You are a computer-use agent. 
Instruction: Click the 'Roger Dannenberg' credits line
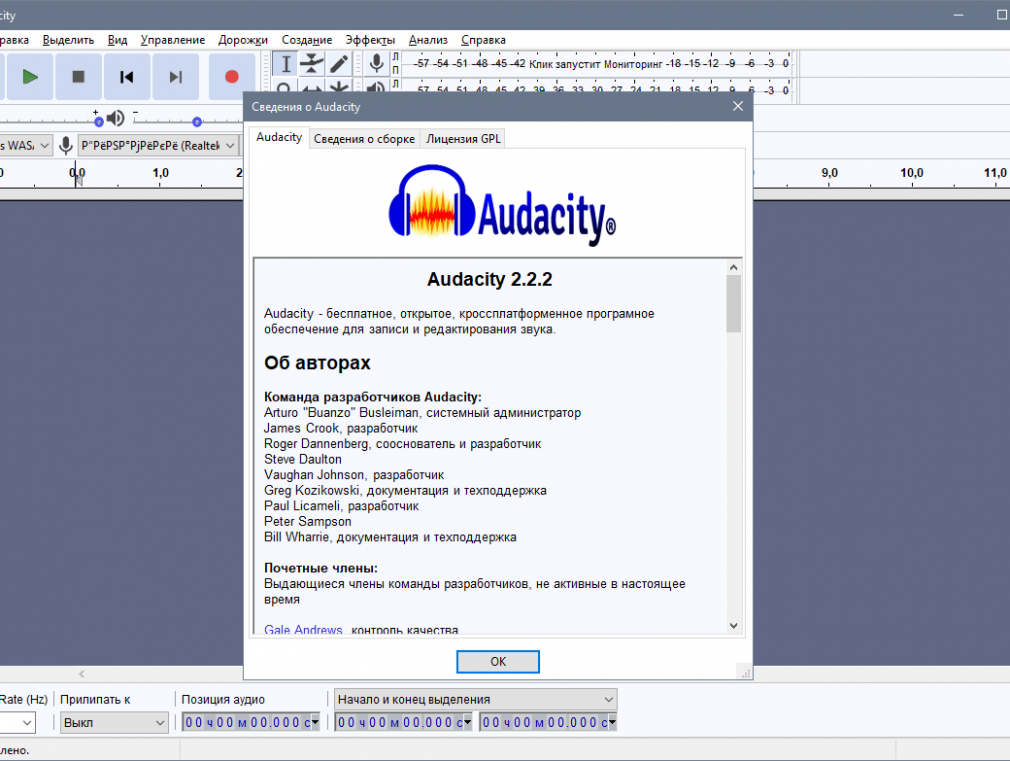403,444
